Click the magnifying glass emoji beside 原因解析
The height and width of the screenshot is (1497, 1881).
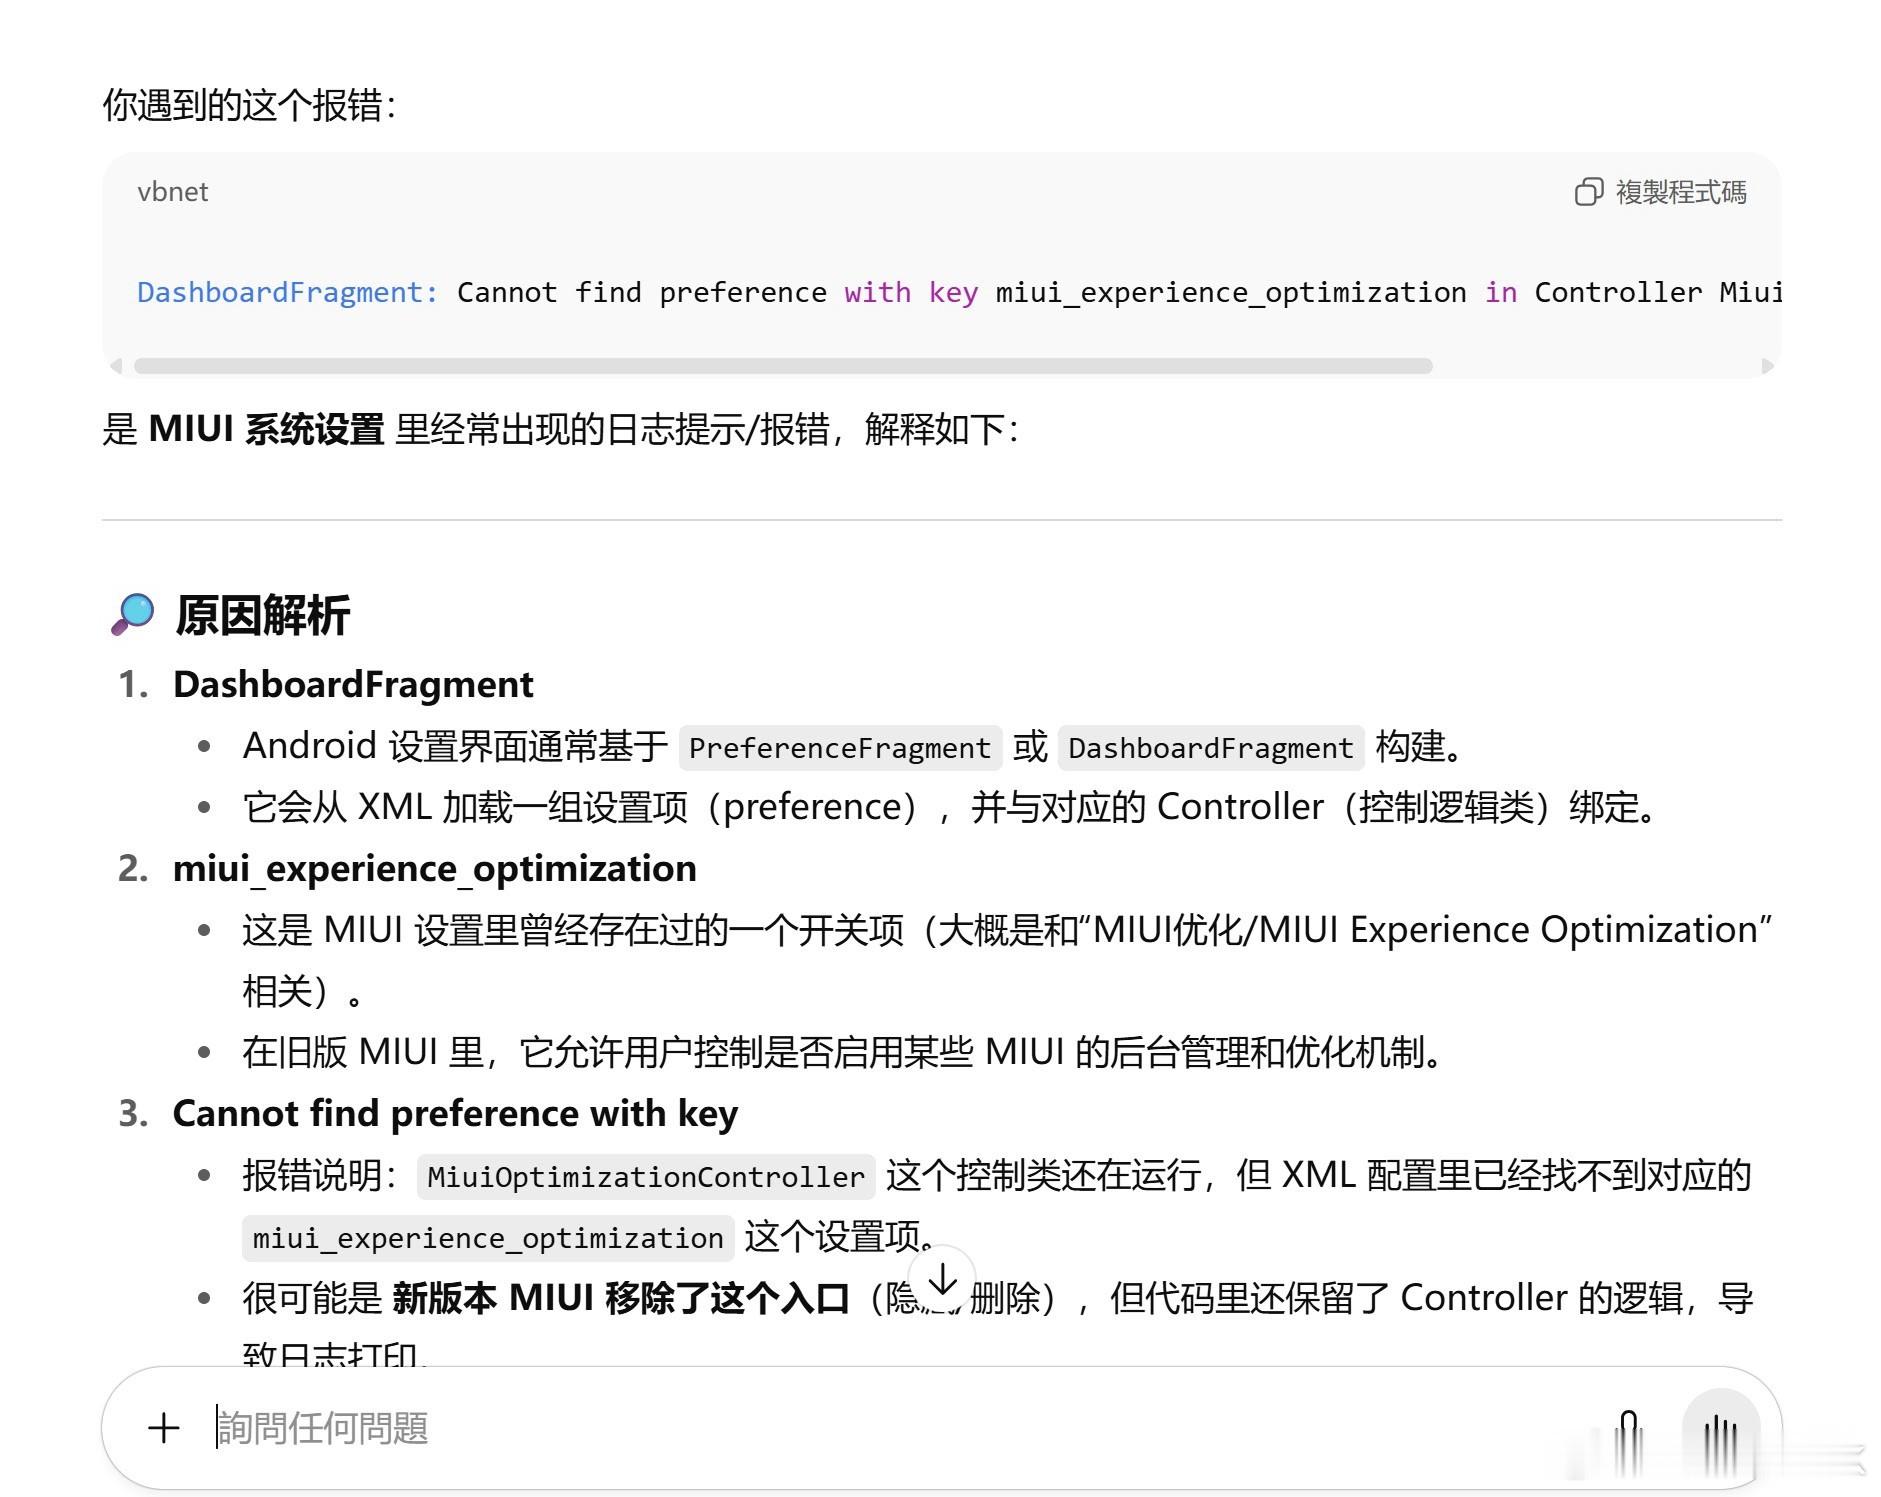pos(133,614)
